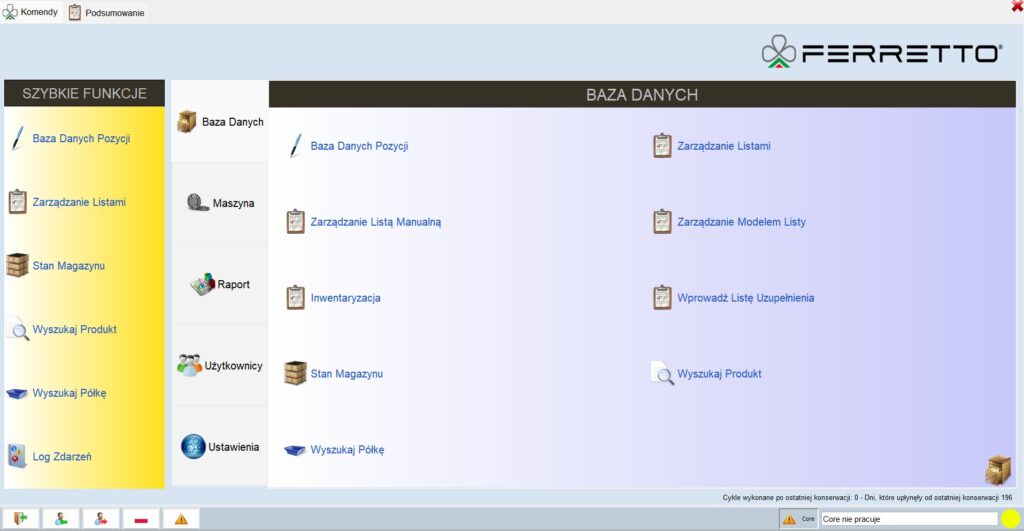Image resolution: width=1024 pixels, height=531 pixels.
Task: Open Baza Danych Pozycji in main panel
Action: [359, 146]
